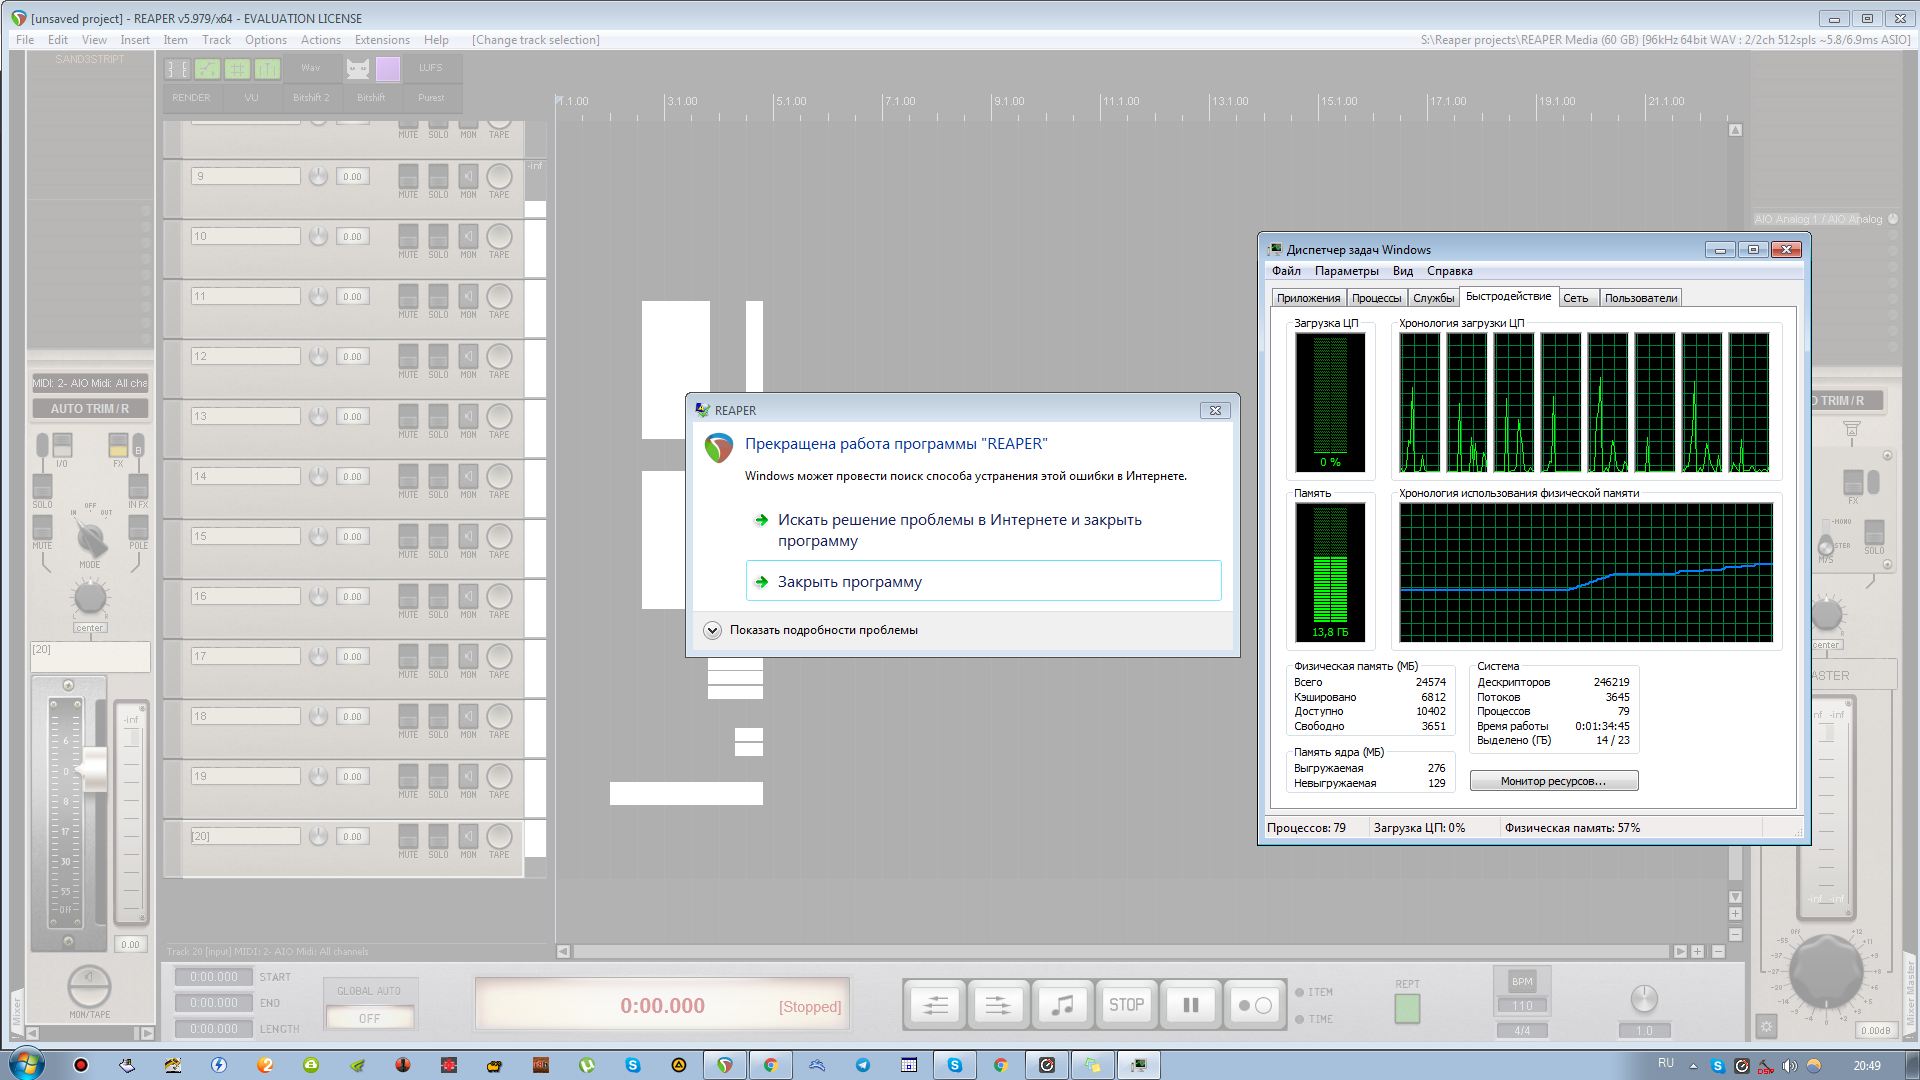Toggle MON speaker on track 18
Viewport: 1920px width, 1080px height.
[x=468, y=717]
